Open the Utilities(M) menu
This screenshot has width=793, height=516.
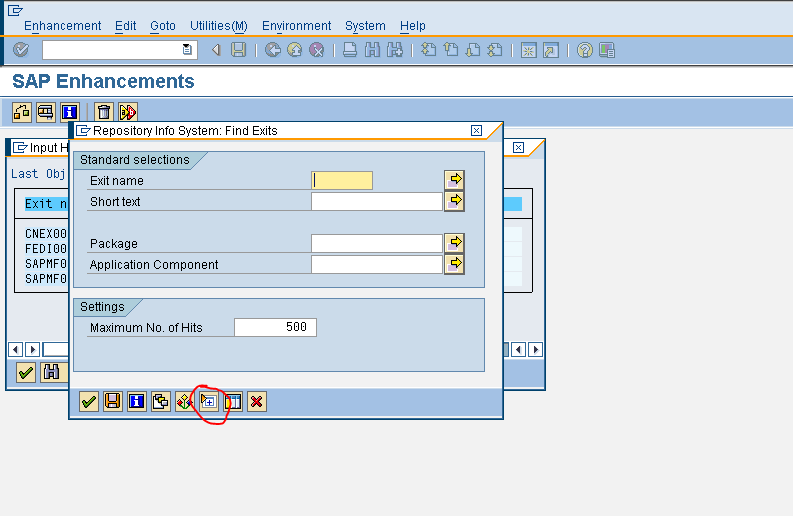coord(218,26)
